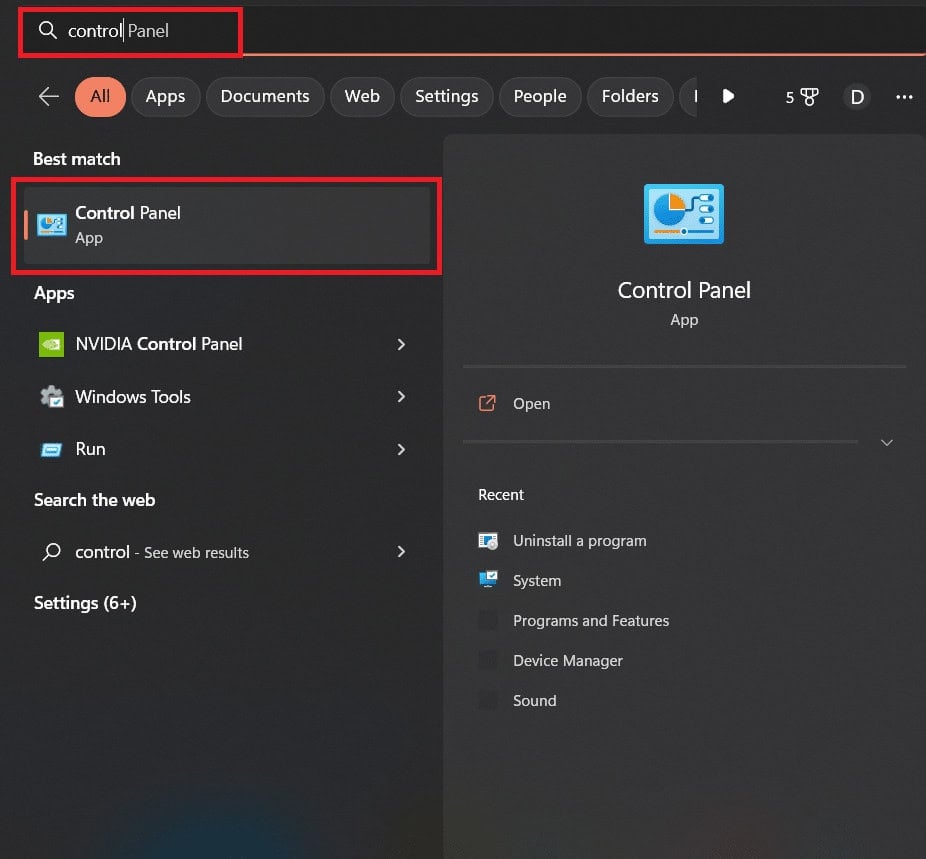Click the Open button for Control Panel
Viewport: 926px width, 859px height.
[531, 403]
